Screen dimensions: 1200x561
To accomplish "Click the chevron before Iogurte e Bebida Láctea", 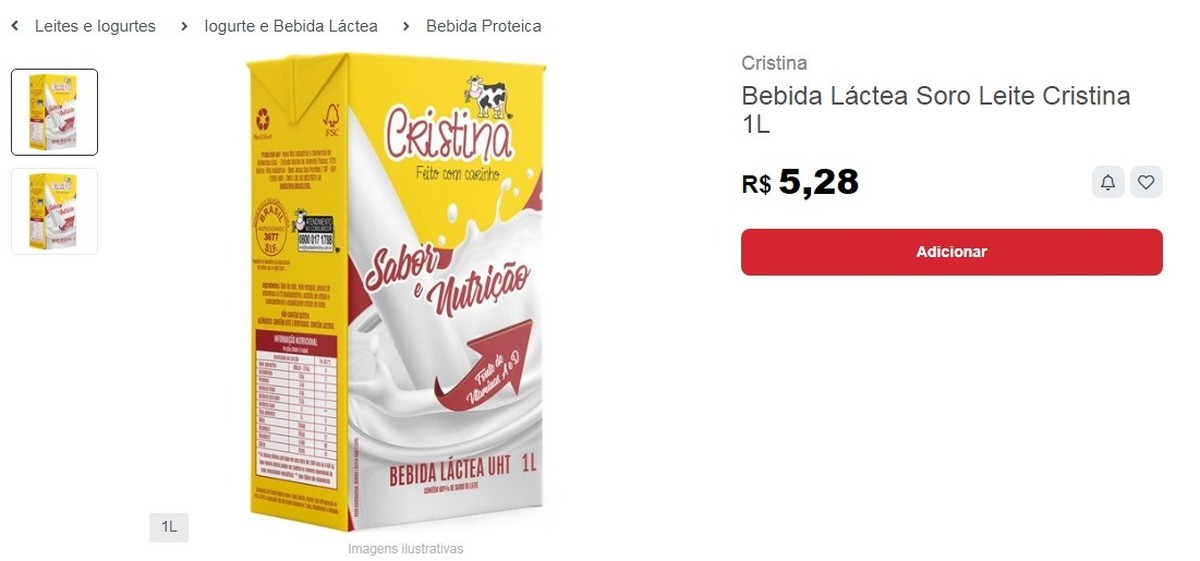I will tap(184, 26).
